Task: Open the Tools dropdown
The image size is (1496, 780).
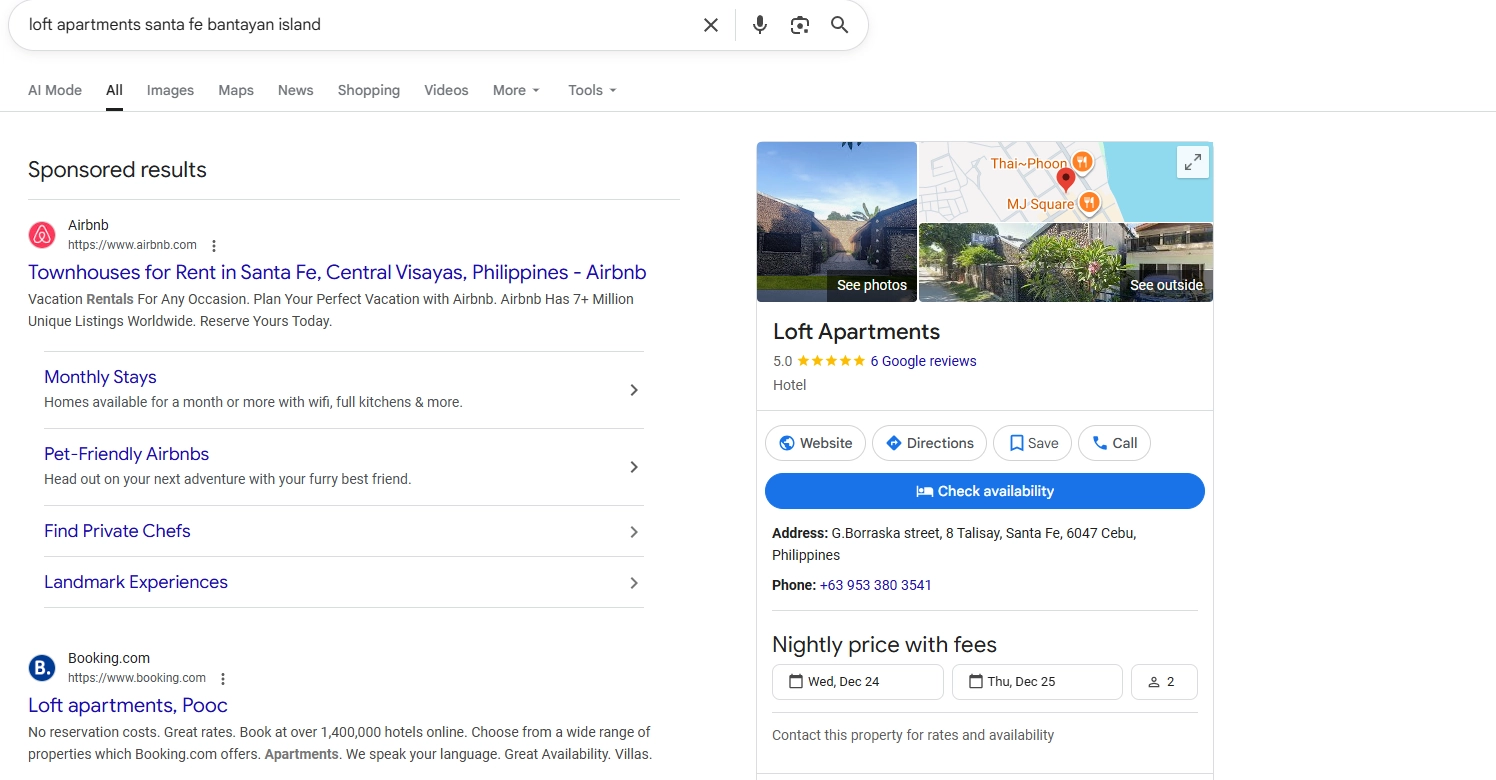Action: (x=592, y=90)
